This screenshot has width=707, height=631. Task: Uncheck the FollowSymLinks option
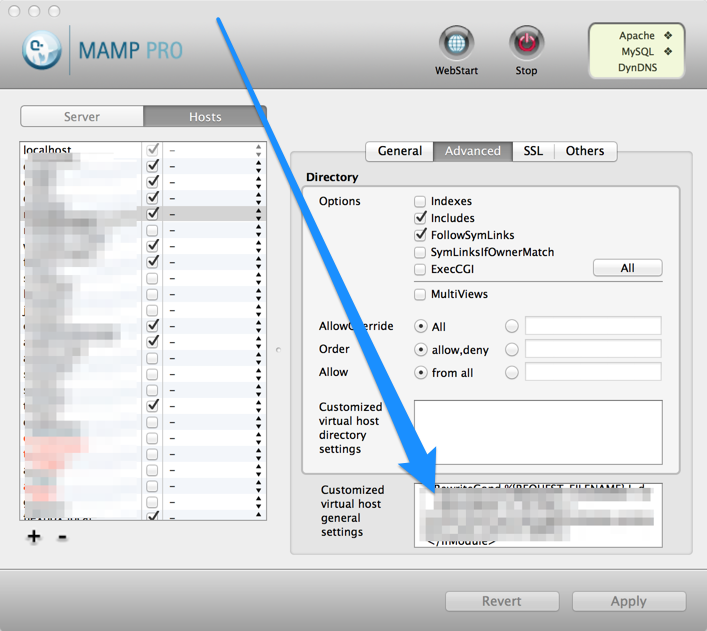click(x=420, y=235)
